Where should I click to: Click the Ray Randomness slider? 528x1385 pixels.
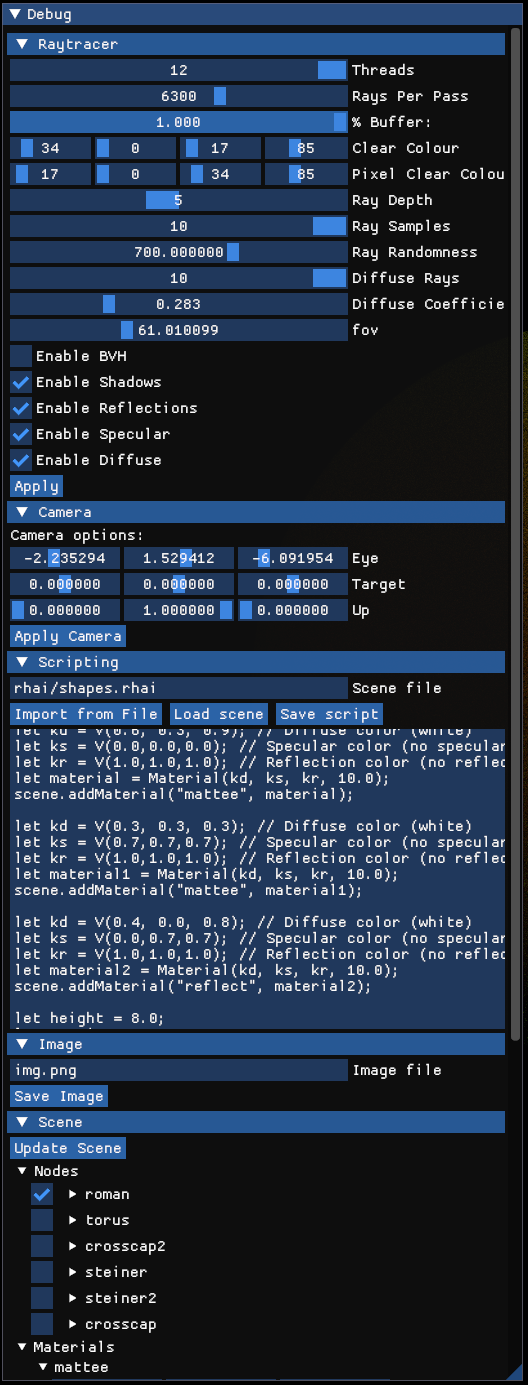(178, 252)
